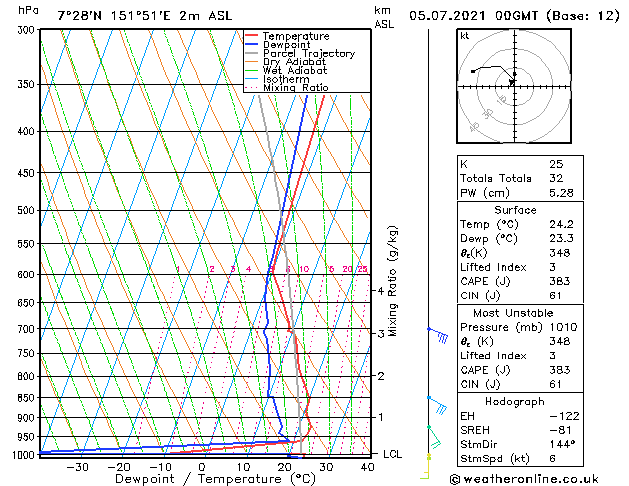Click the LCL level marker label
Screen dimensions: 629x486
392,454
